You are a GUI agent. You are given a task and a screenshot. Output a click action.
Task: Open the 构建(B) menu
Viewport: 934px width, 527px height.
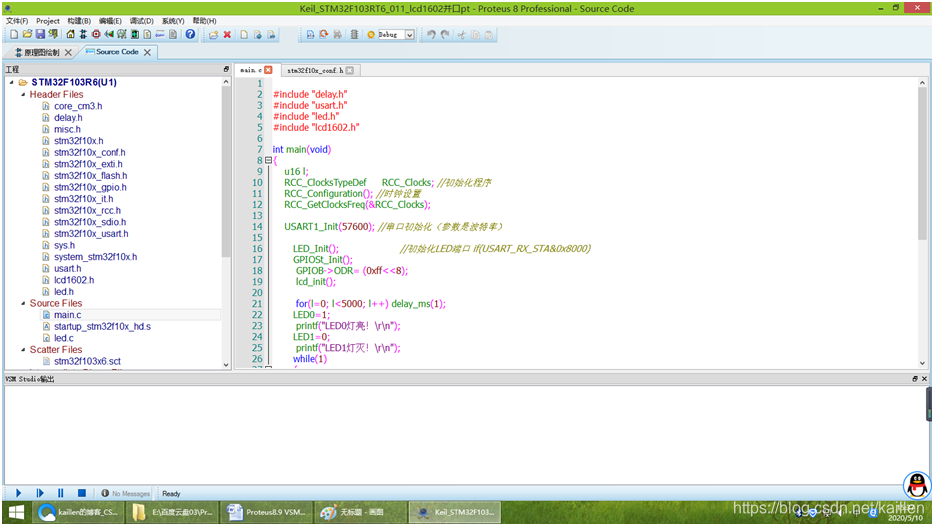click(x=79, y=21)
